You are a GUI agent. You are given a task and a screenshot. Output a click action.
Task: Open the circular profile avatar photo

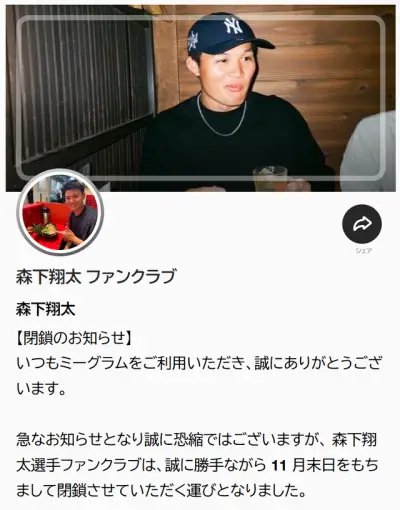coord(60,212)
